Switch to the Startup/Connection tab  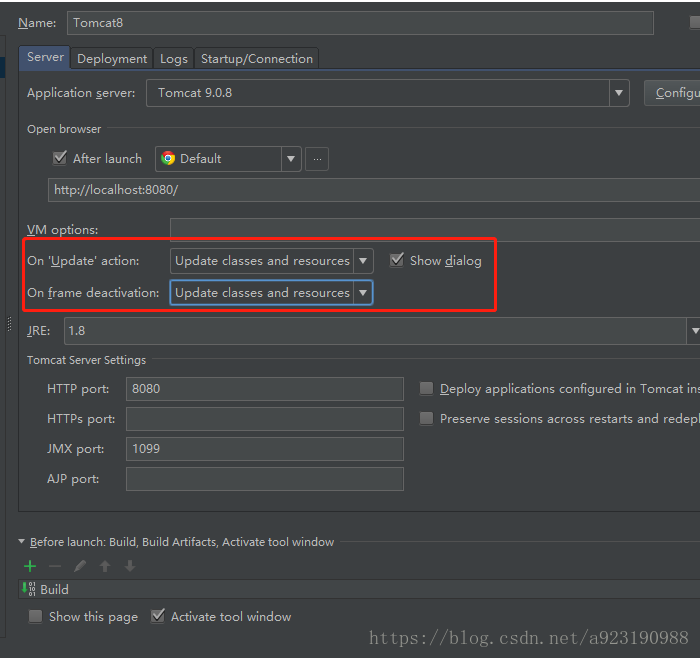click(x=257, y=58)
